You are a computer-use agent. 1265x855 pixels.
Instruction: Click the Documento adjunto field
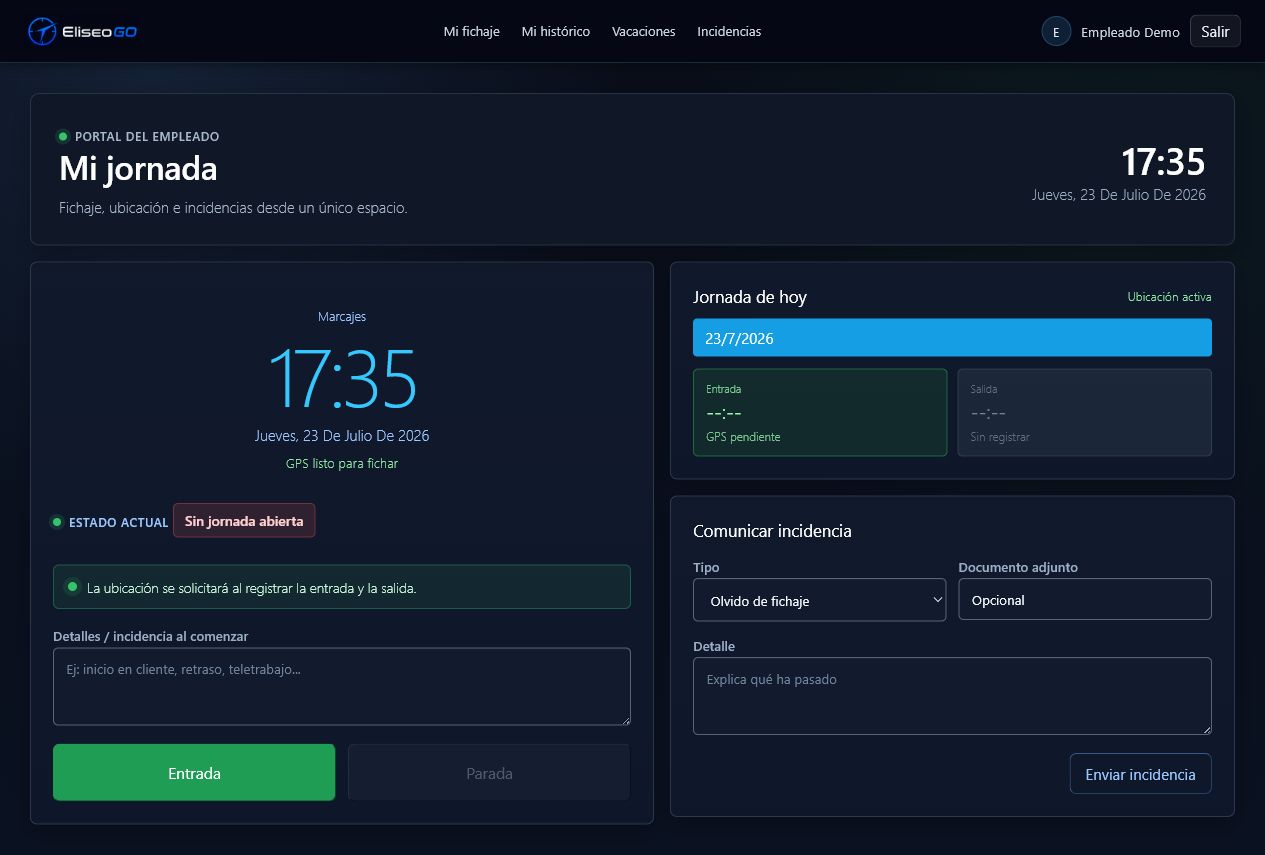(x=1085, y=599)
